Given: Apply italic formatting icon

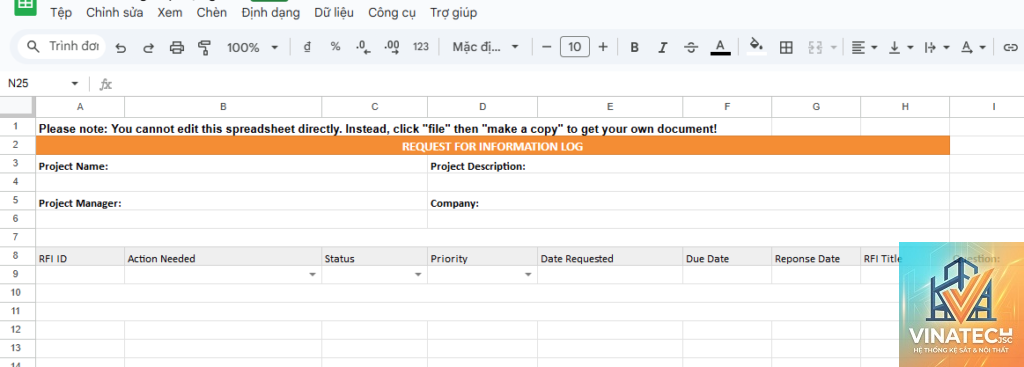Looking at the screenshot, I should [x=663, y=47].
